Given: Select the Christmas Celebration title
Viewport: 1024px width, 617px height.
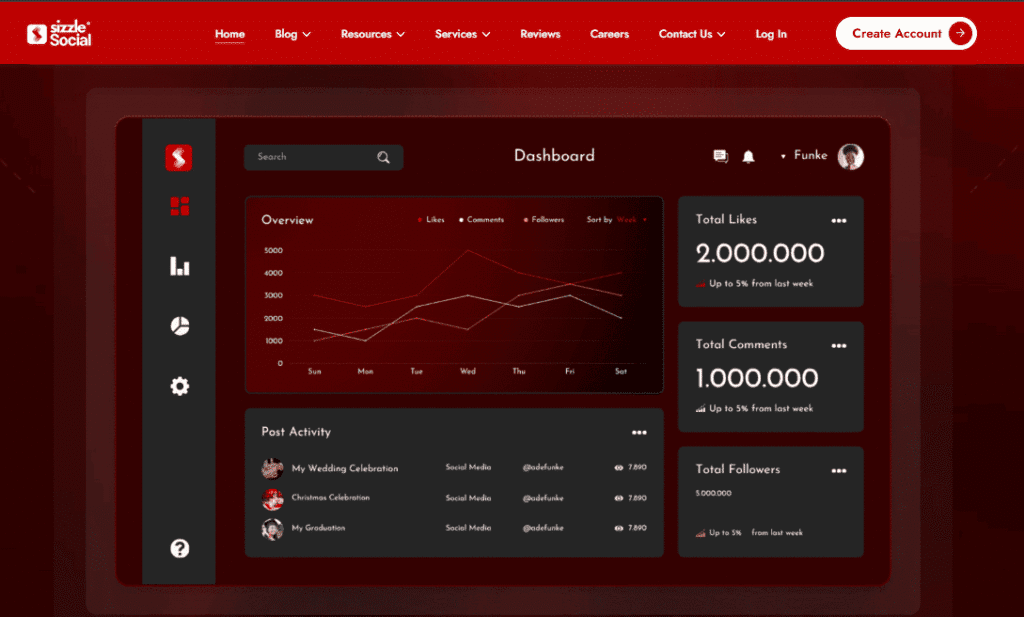Looking at the screenshot, I should (x=330, y=498).
